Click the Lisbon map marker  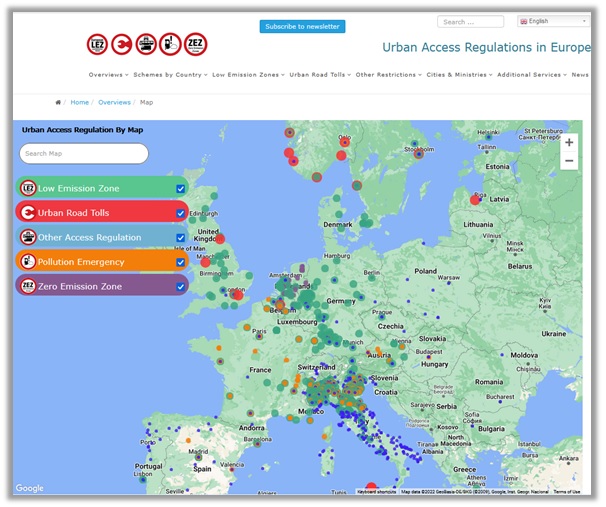point(143,480)
